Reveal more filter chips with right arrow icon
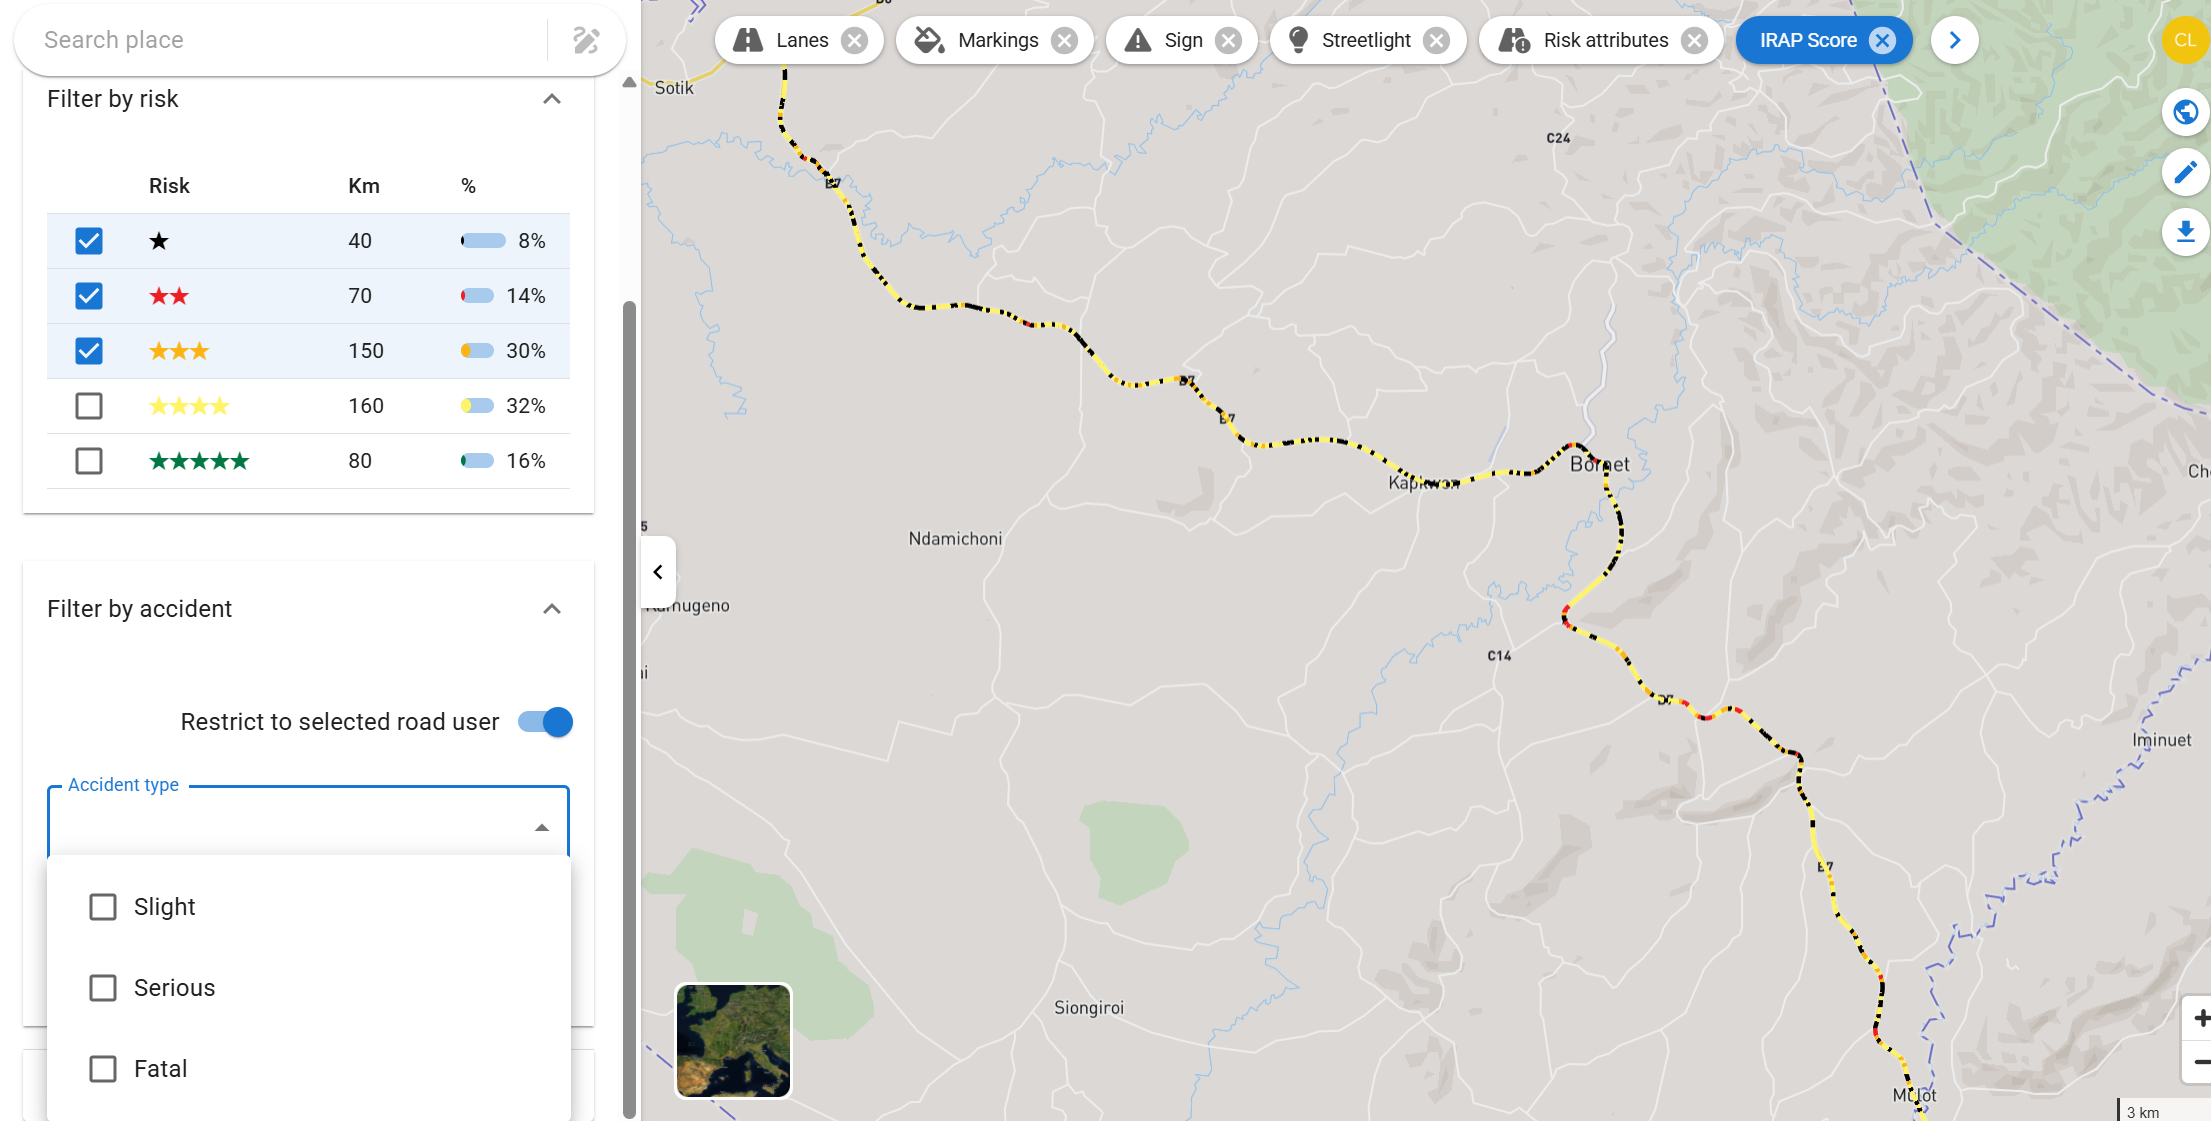 [1954, 40]
